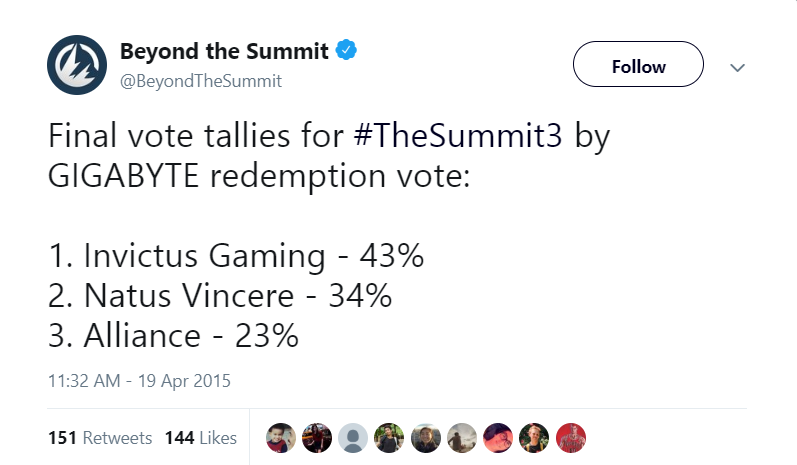Image resolution: width=797 pixels, height=465 pixels.
Task: Open the smiling child avatar in likers
Action: pos(281,438)
